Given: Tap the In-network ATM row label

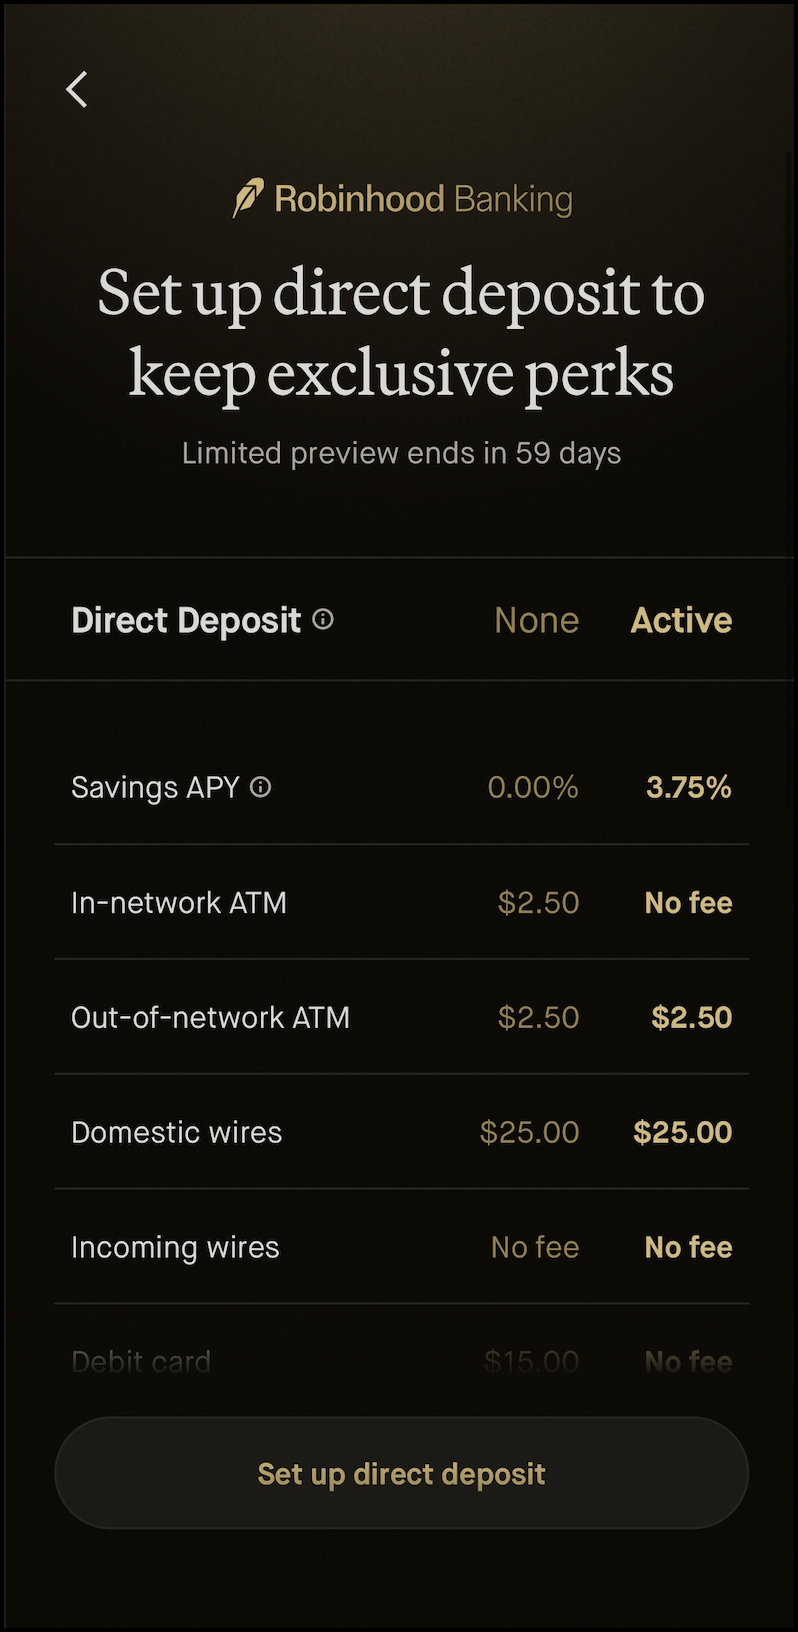Looking at the screenshot, I should click(179, 903).
